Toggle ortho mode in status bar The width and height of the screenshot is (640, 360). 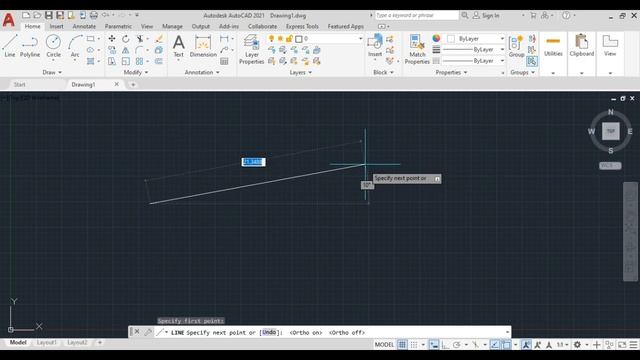445,345
